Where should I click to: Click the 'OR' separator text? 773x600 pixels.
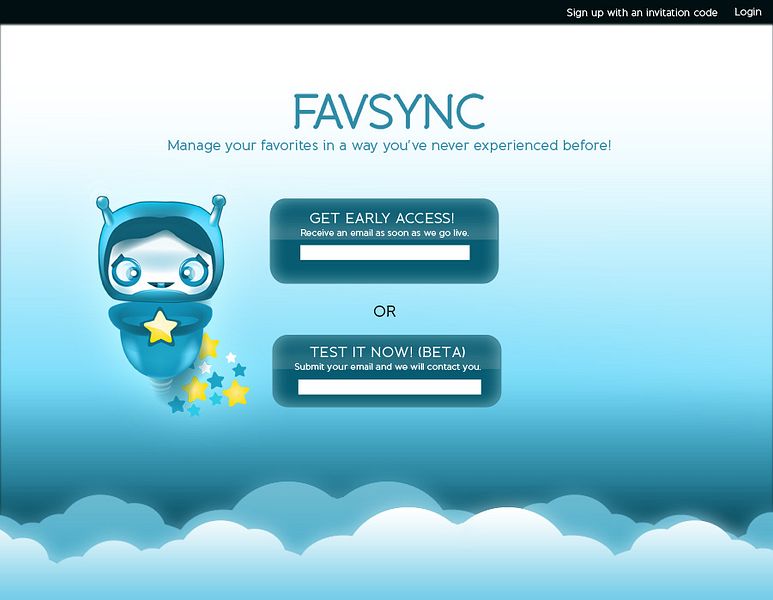[385, 311]
